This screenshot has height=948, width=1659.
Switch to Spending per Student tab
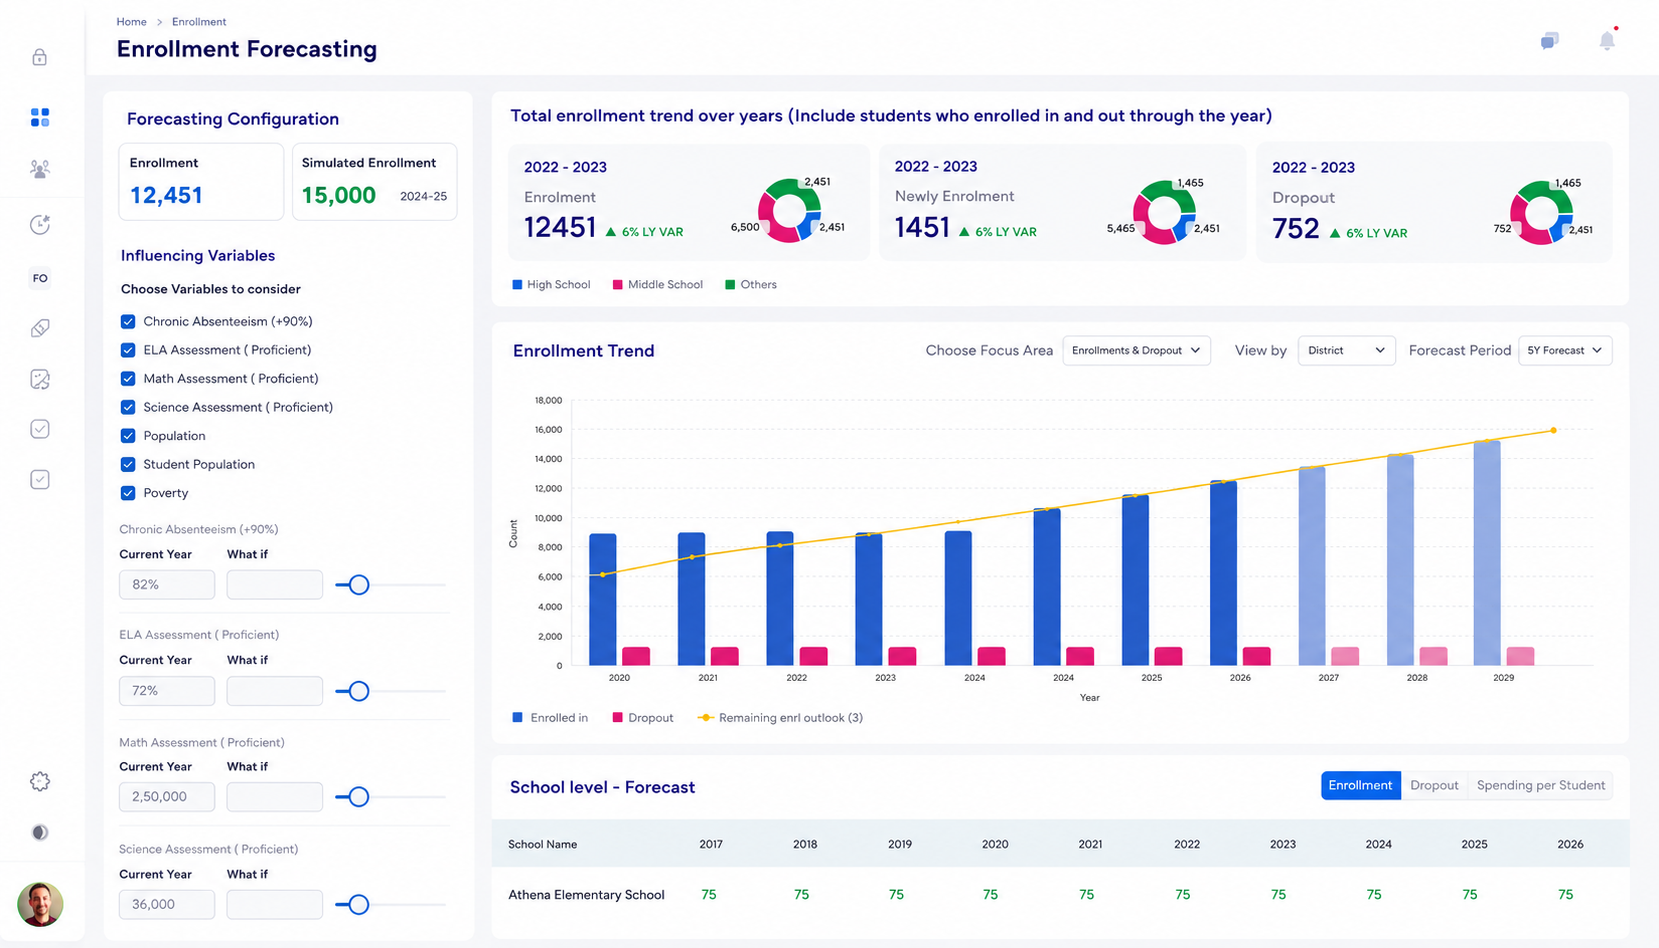coord(1540,785)
